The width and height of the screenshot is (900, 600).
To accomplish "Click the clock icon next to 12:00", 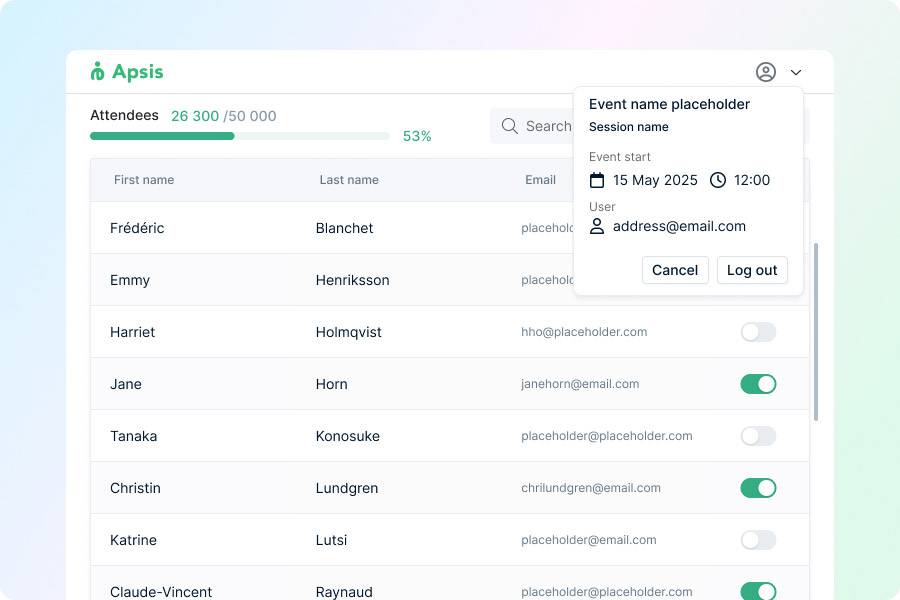I will (718, 180).
